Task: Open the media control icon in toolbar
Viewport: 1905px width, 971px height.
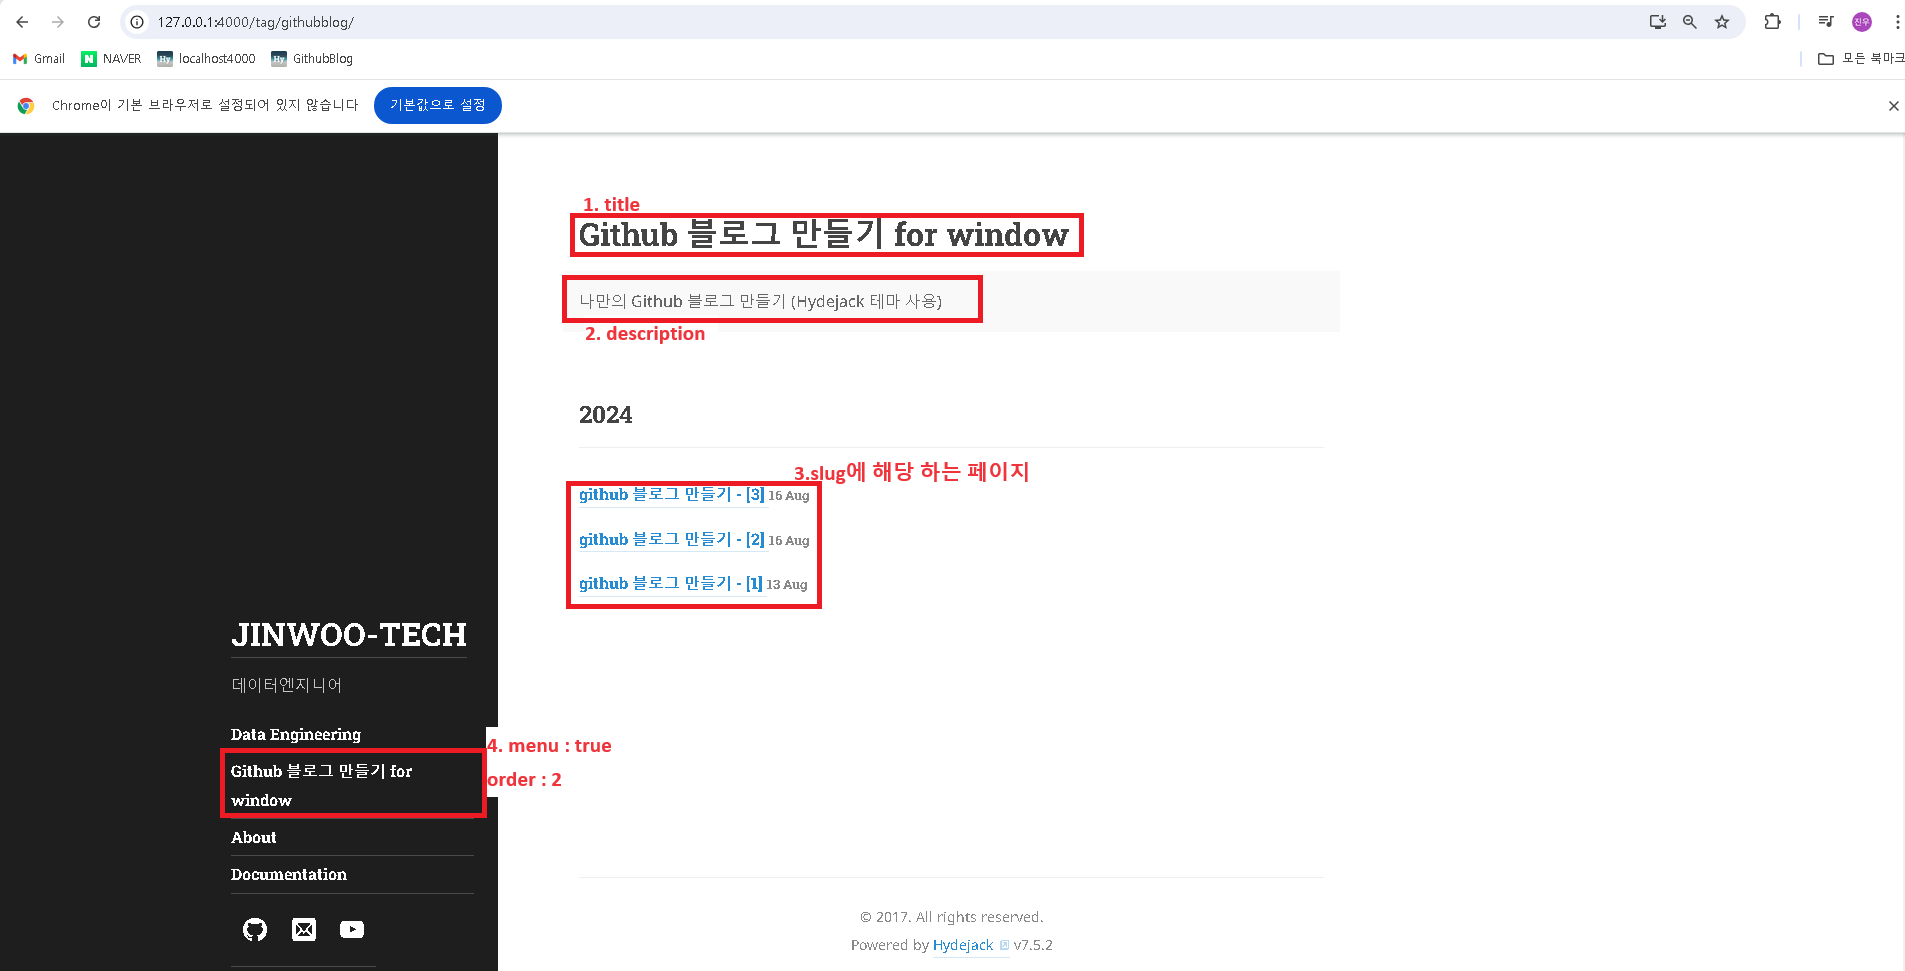Action: point(1826,22)
